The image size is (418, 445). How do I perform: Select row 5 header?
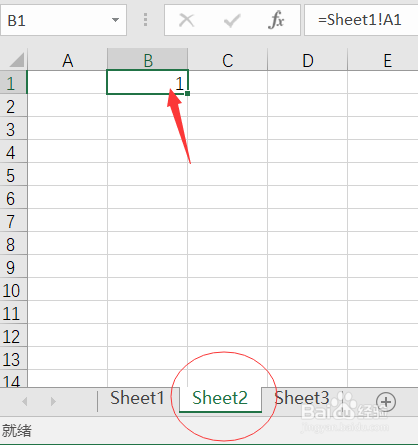[x=13, y=175]
